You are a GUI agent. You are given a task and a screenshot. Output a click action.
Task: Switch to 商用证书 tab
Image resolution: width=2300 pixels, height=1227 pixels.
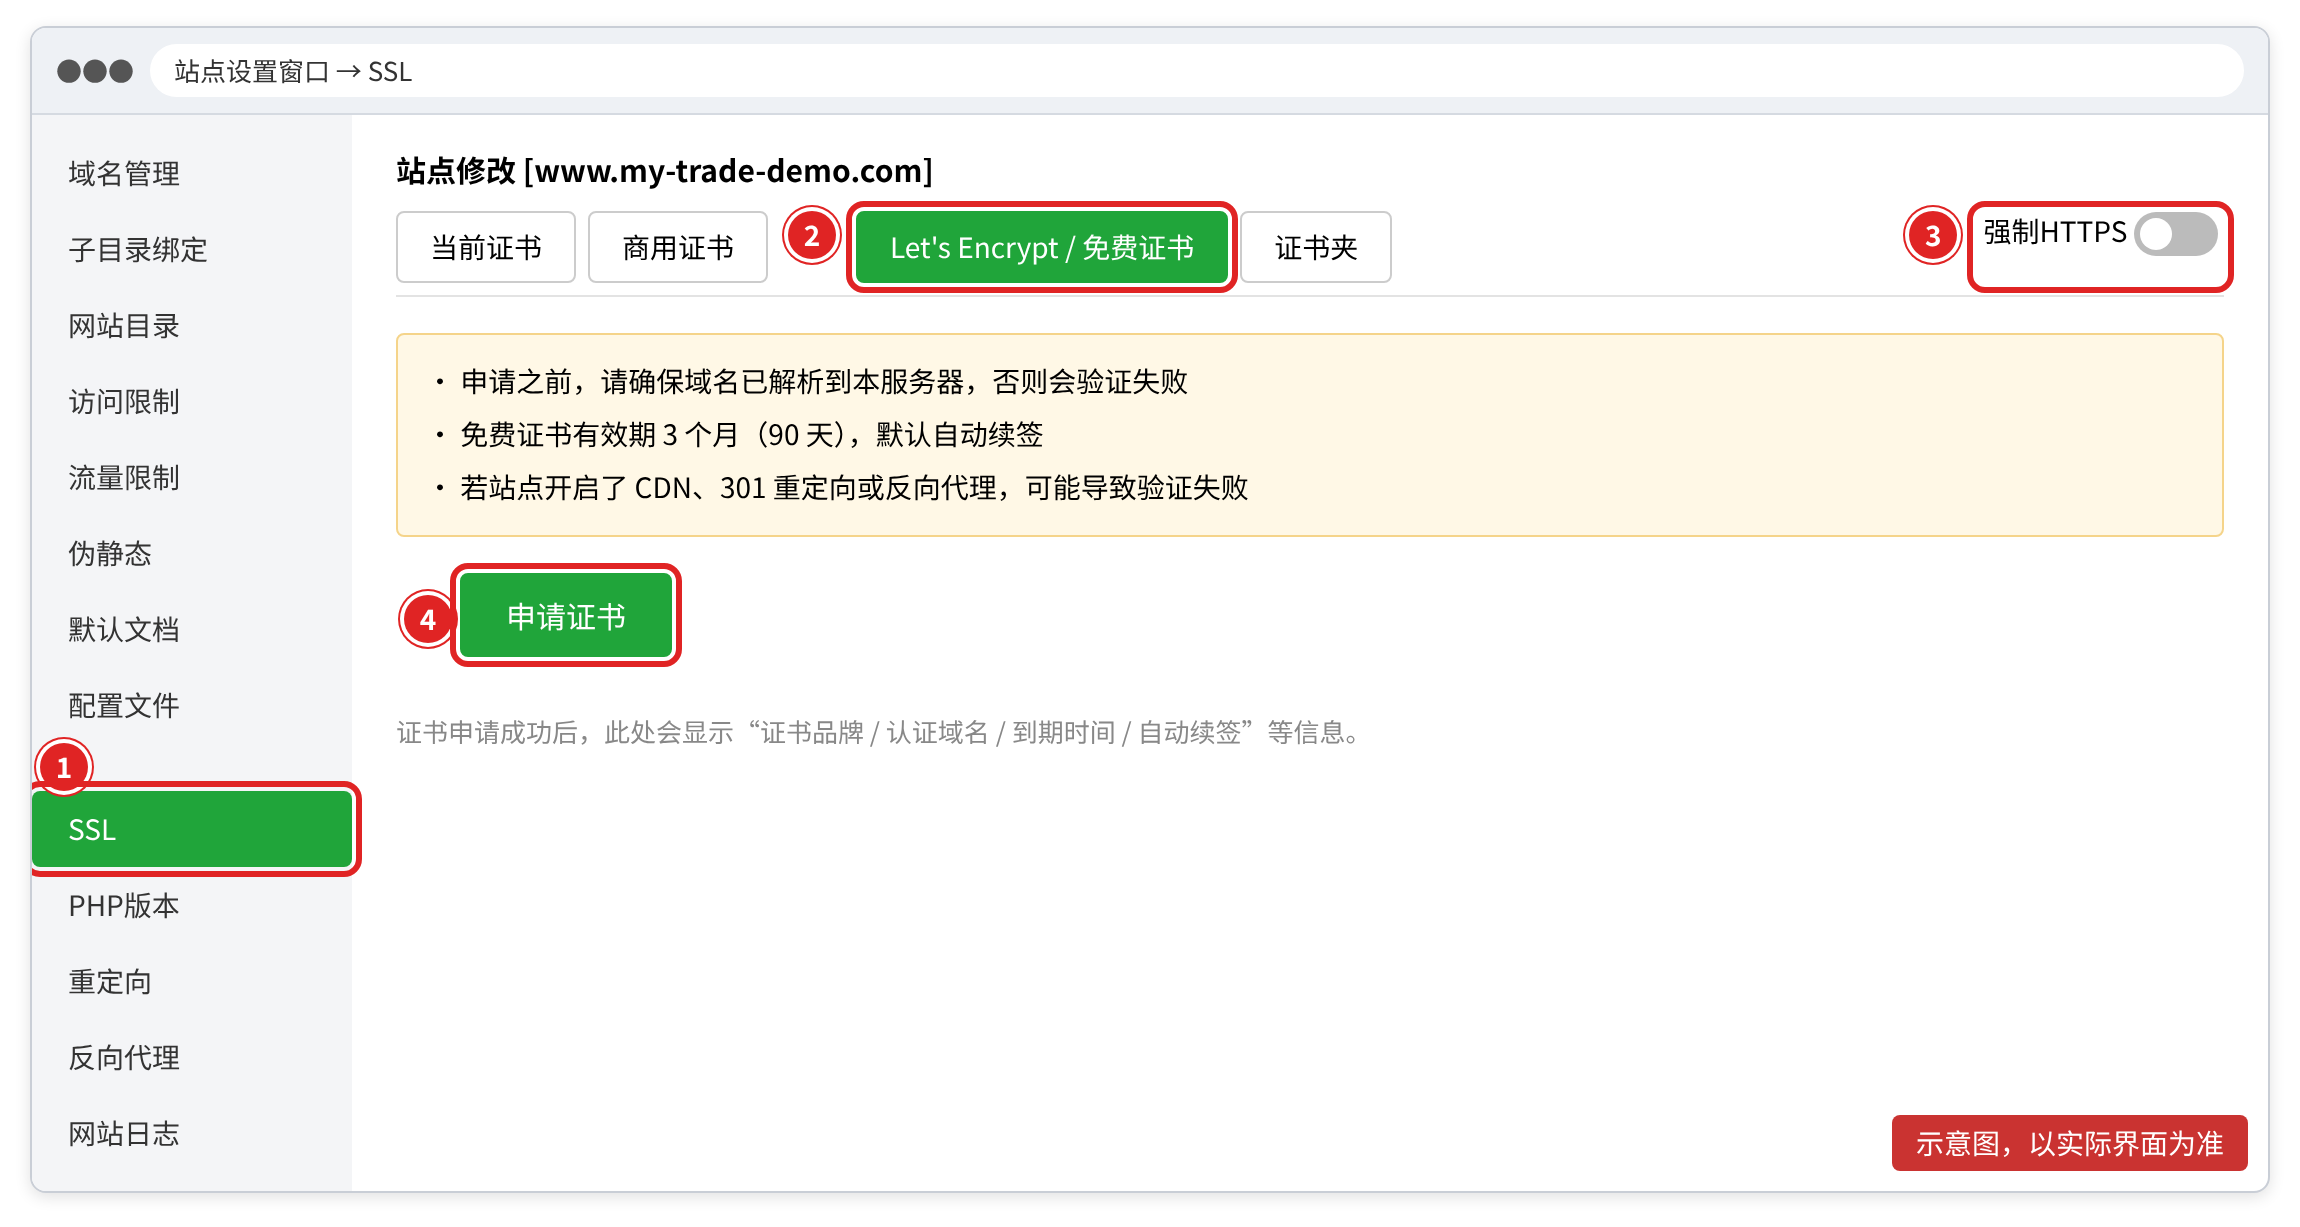(678, 247)
